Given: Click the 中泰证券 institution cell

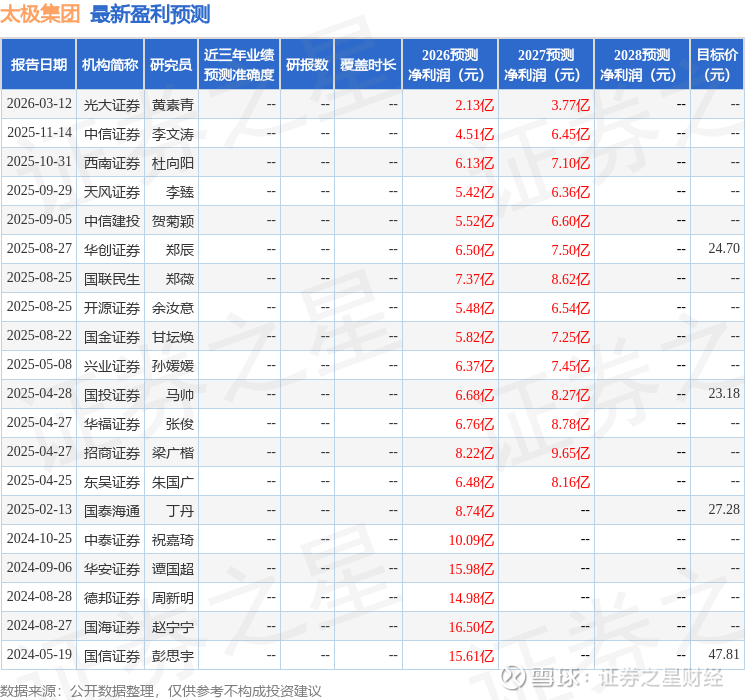Looking at the screenshot, I should click(112, 540).
